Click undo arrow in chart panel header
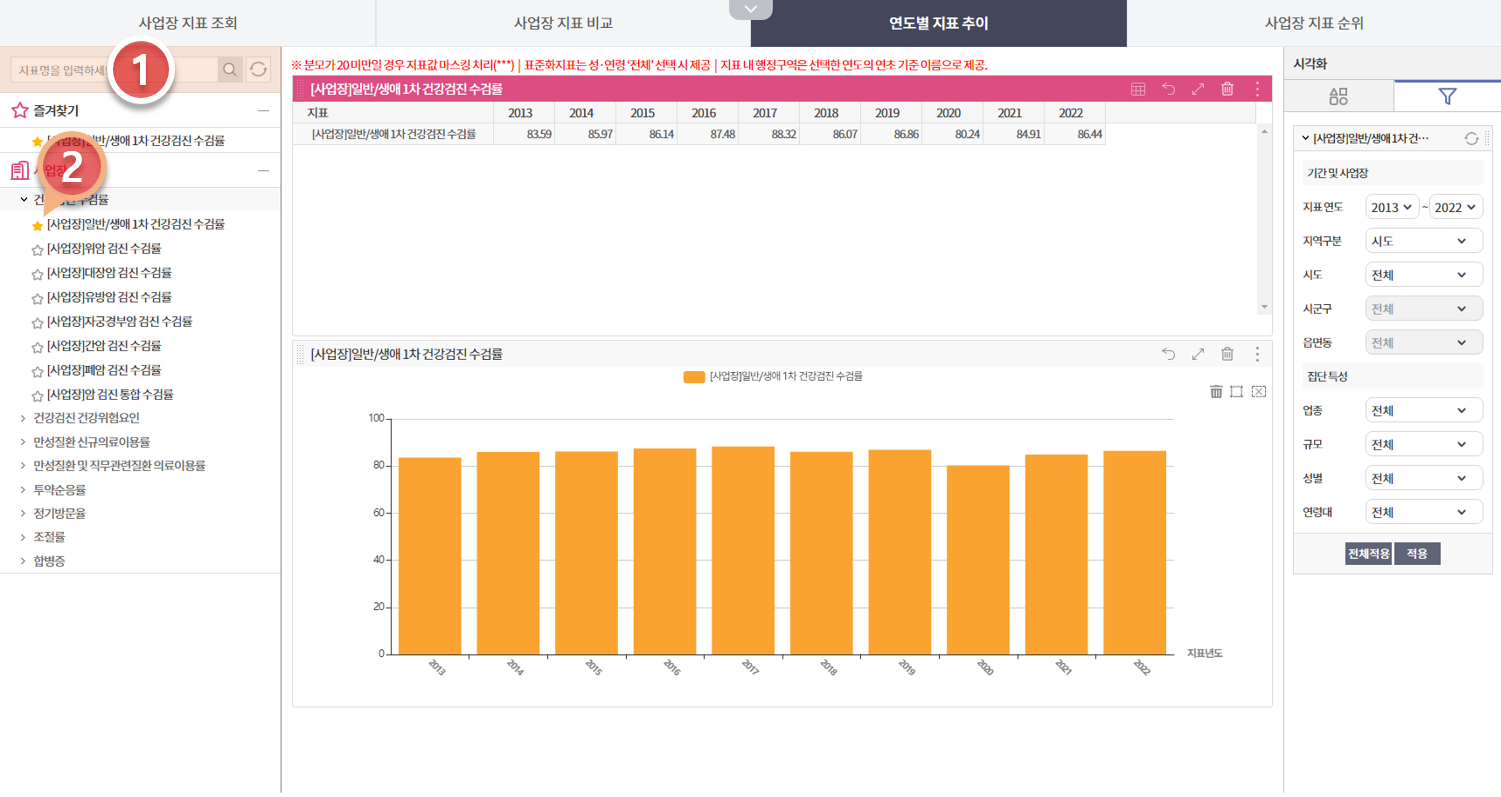Viewport: 1501px width, 797px height. [1168, 354]
